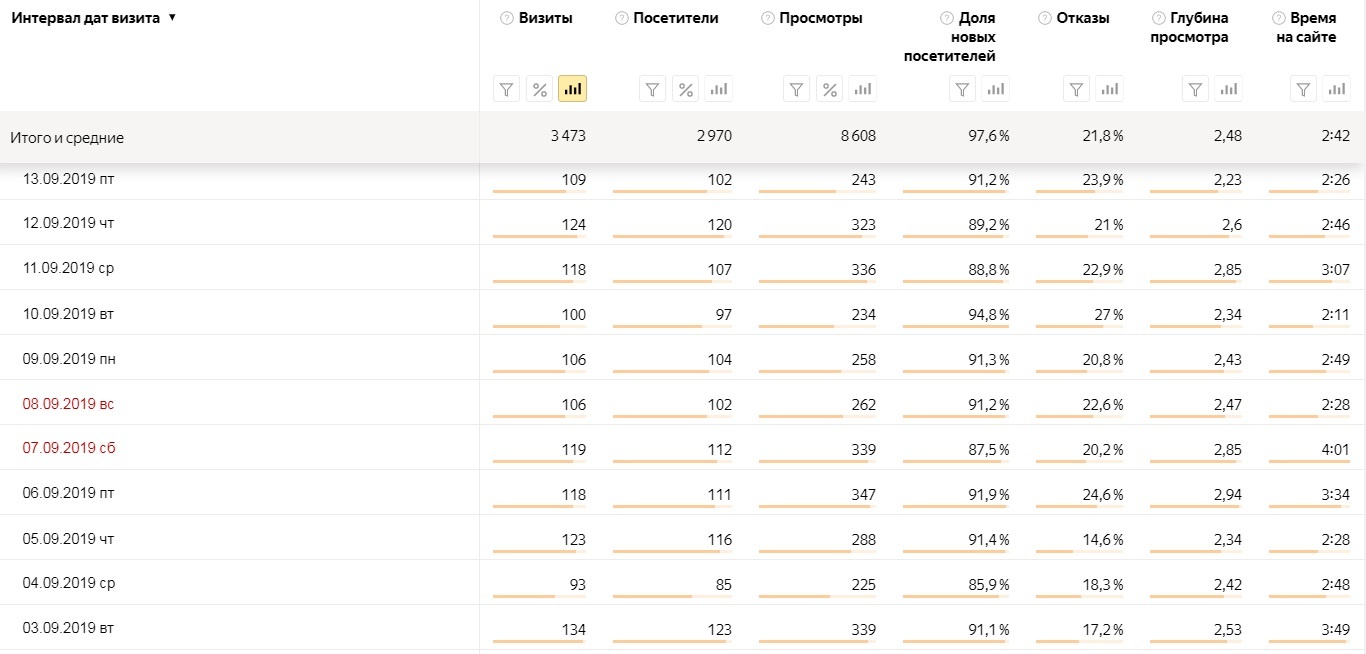The height and width of the screenshot is (654, 1366).
Task: Show bar chart for Просмотры column
Action: [x=862, y=89]
